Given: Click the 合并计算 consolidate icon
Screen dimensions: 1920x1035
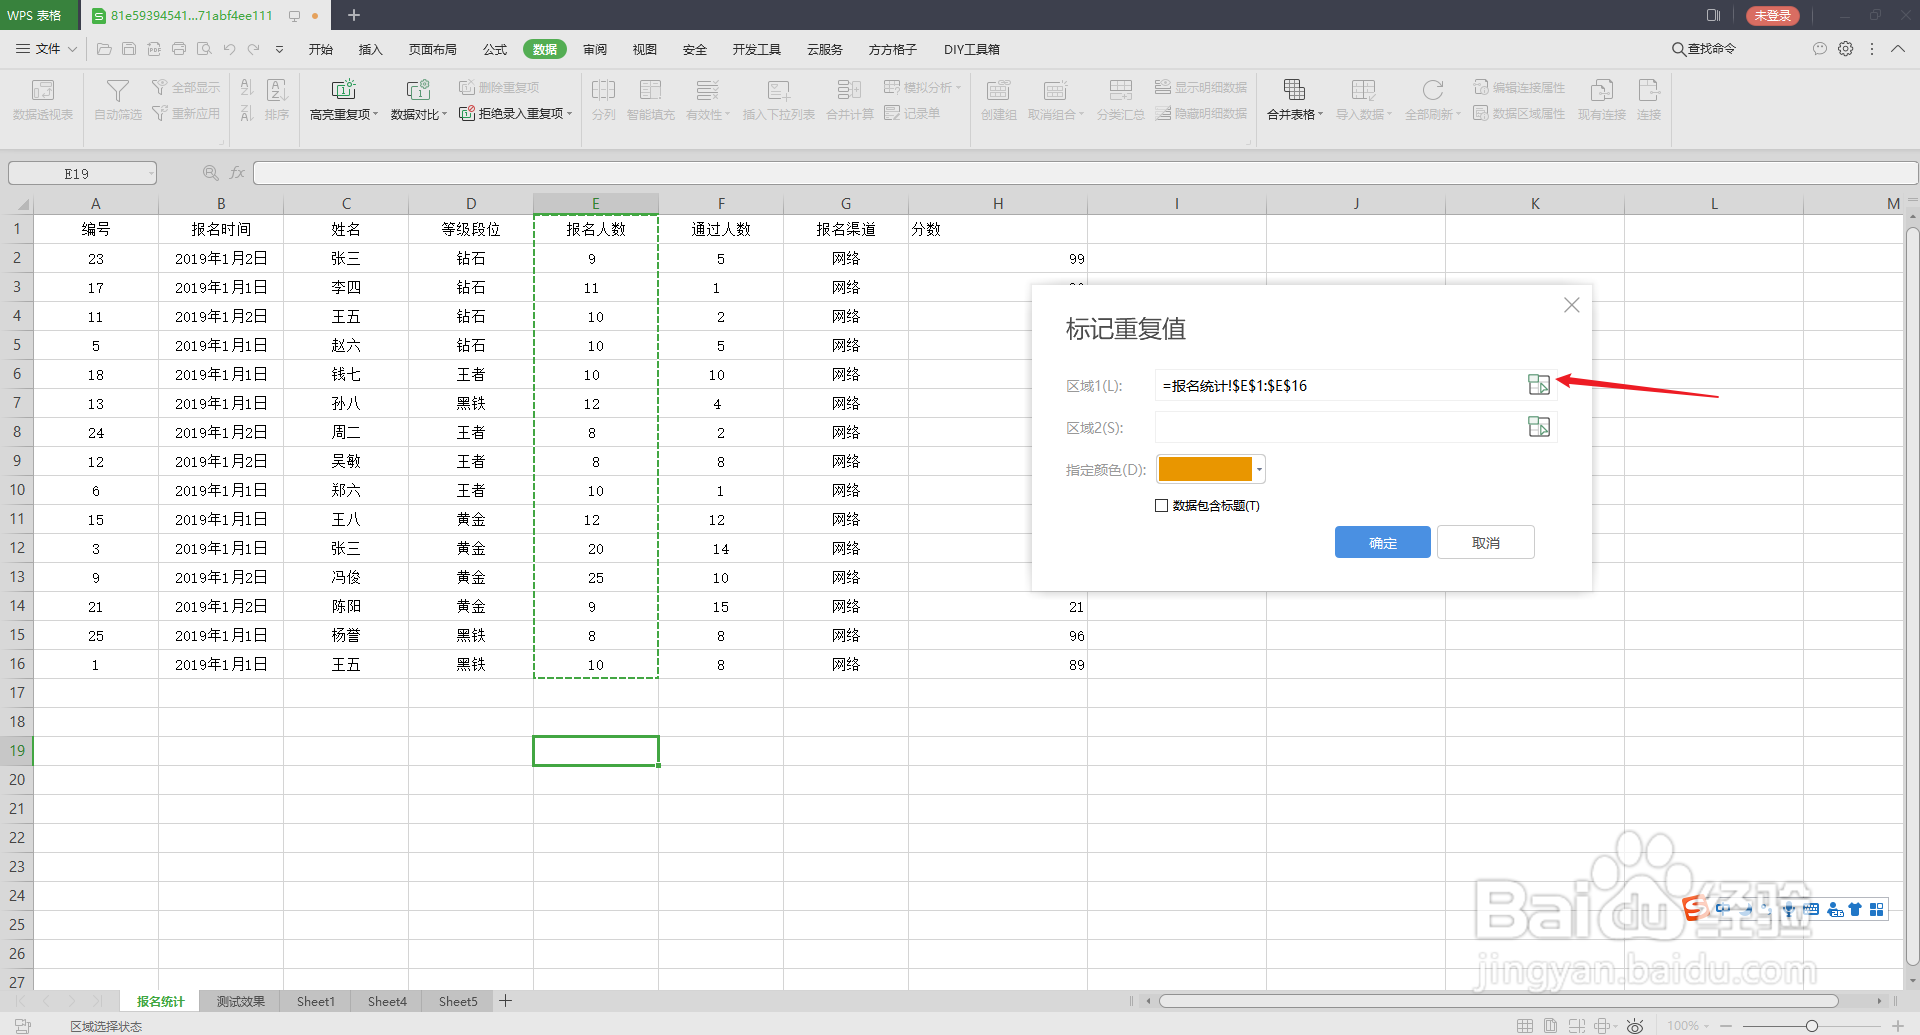Looking at the screenshot, I should pos(849,91).
